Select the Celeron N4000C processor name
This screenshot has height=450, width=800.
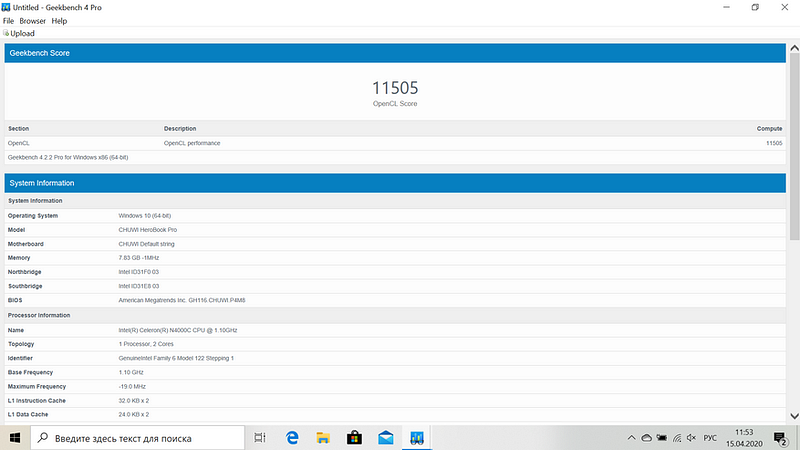point(178,330)
